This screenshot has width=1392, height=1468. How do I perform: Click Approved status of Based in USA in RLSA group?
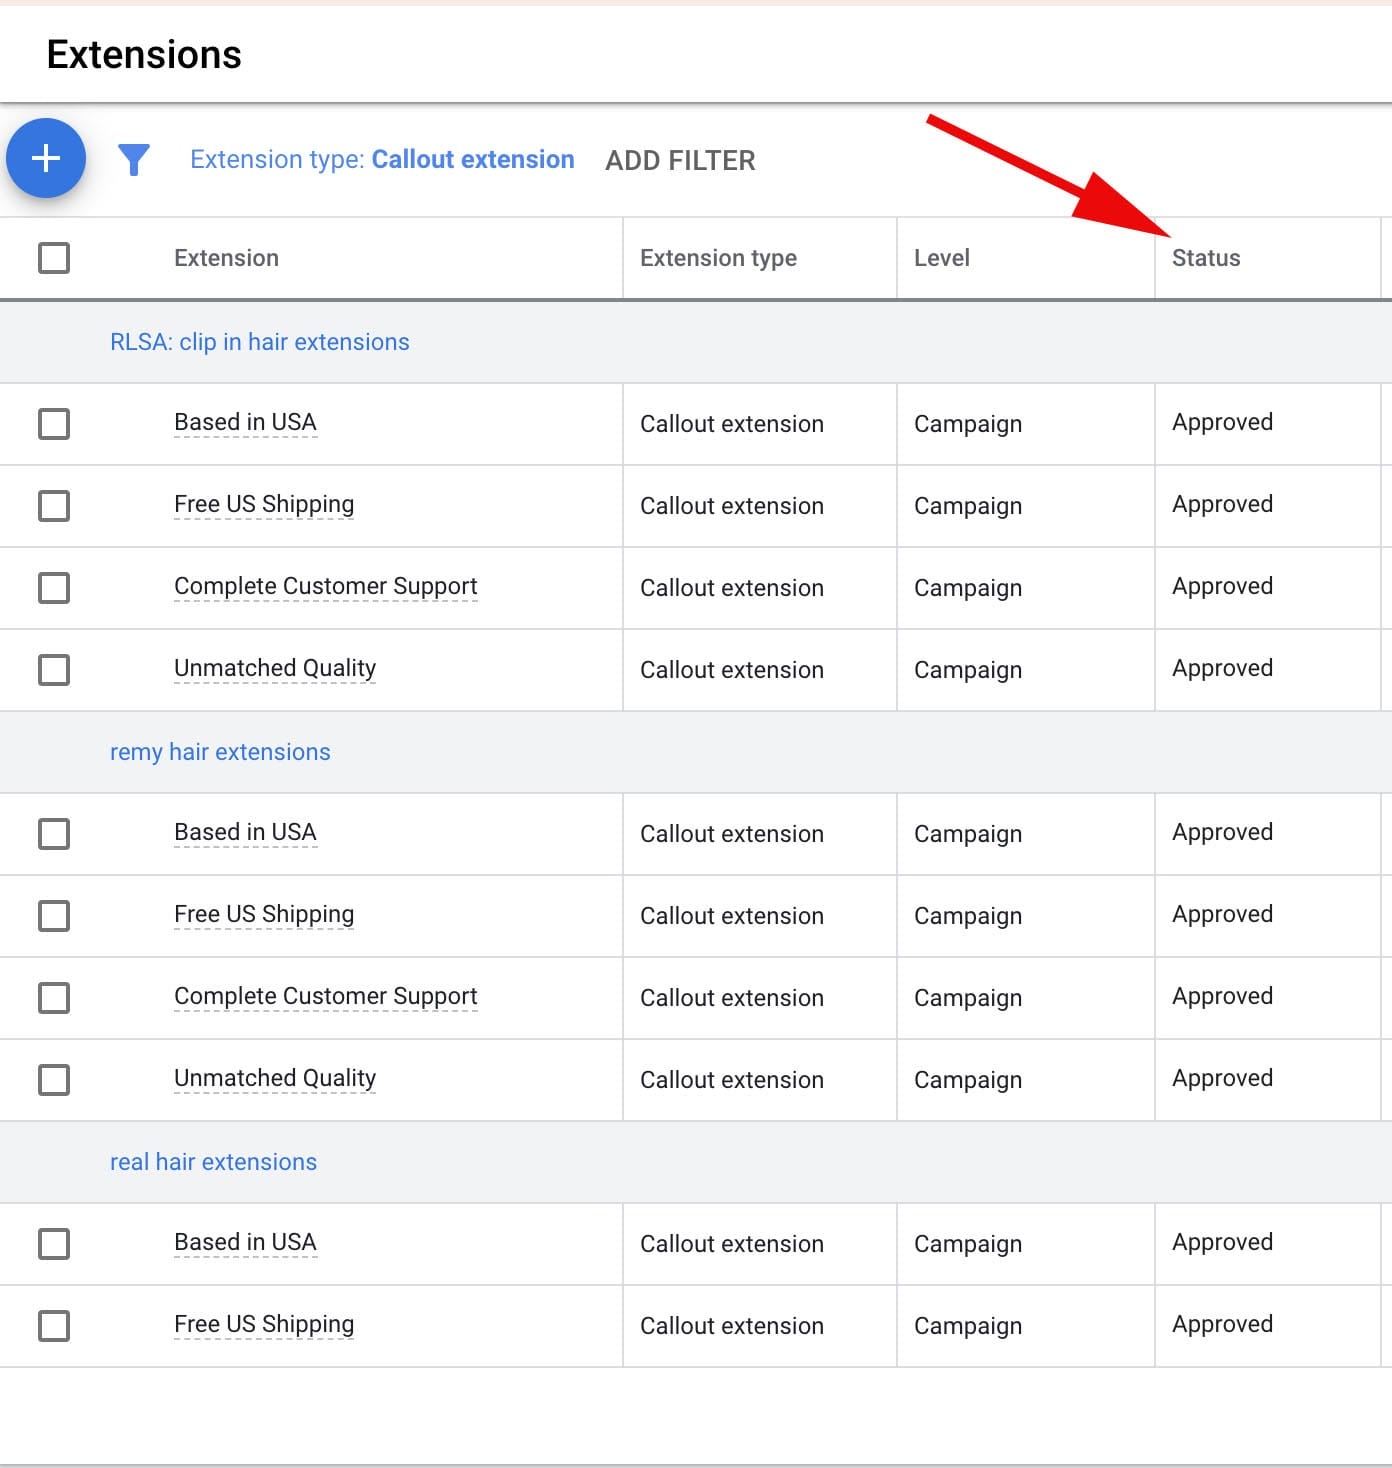click(1222, 423)
